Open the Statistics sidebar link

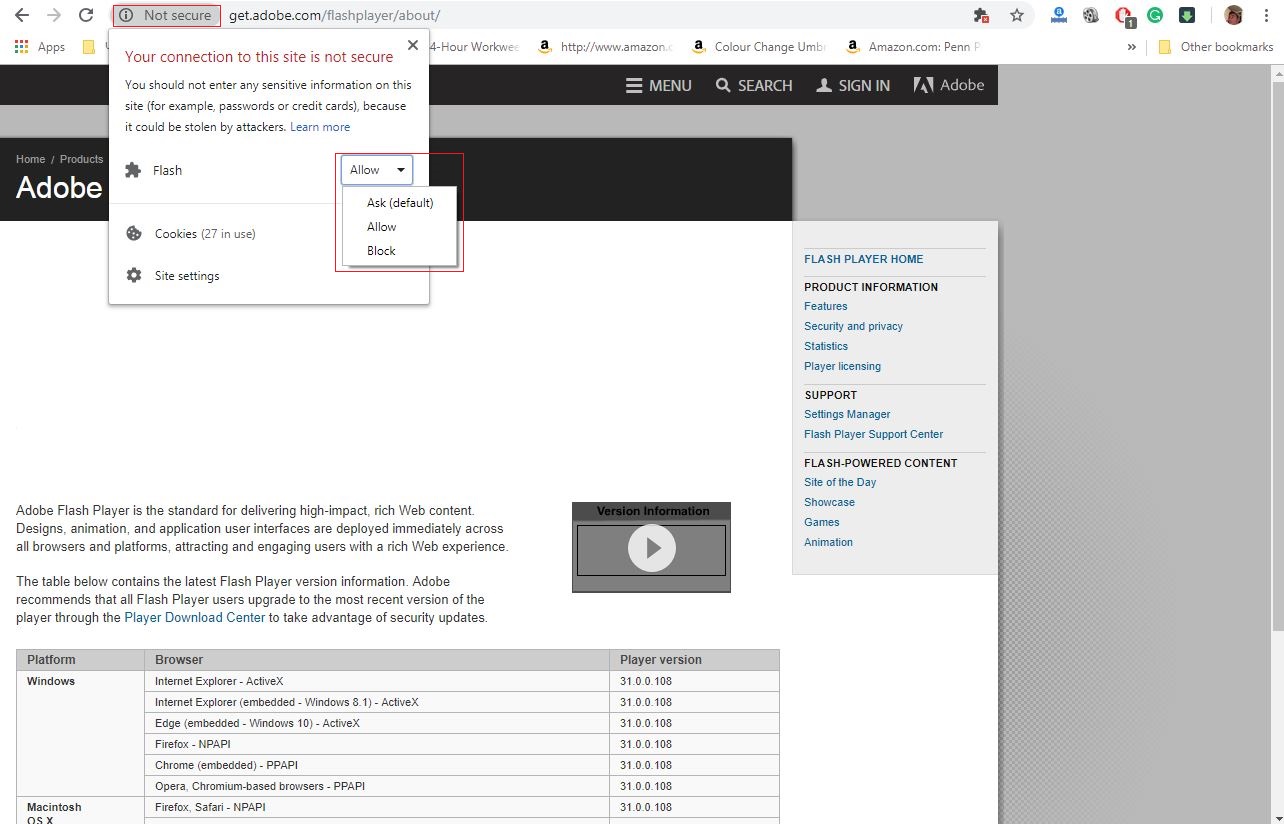coord(826,346)
